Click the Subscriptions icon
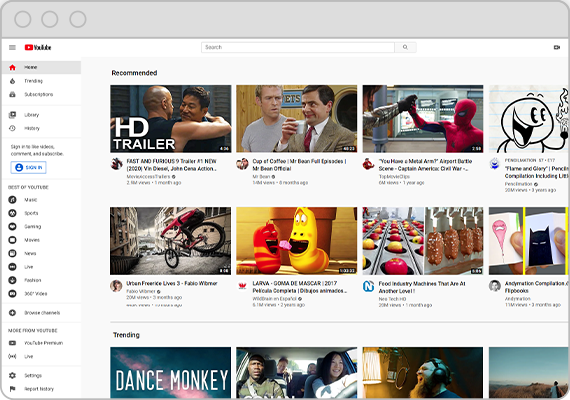570x400 pixels. [12, 94]
